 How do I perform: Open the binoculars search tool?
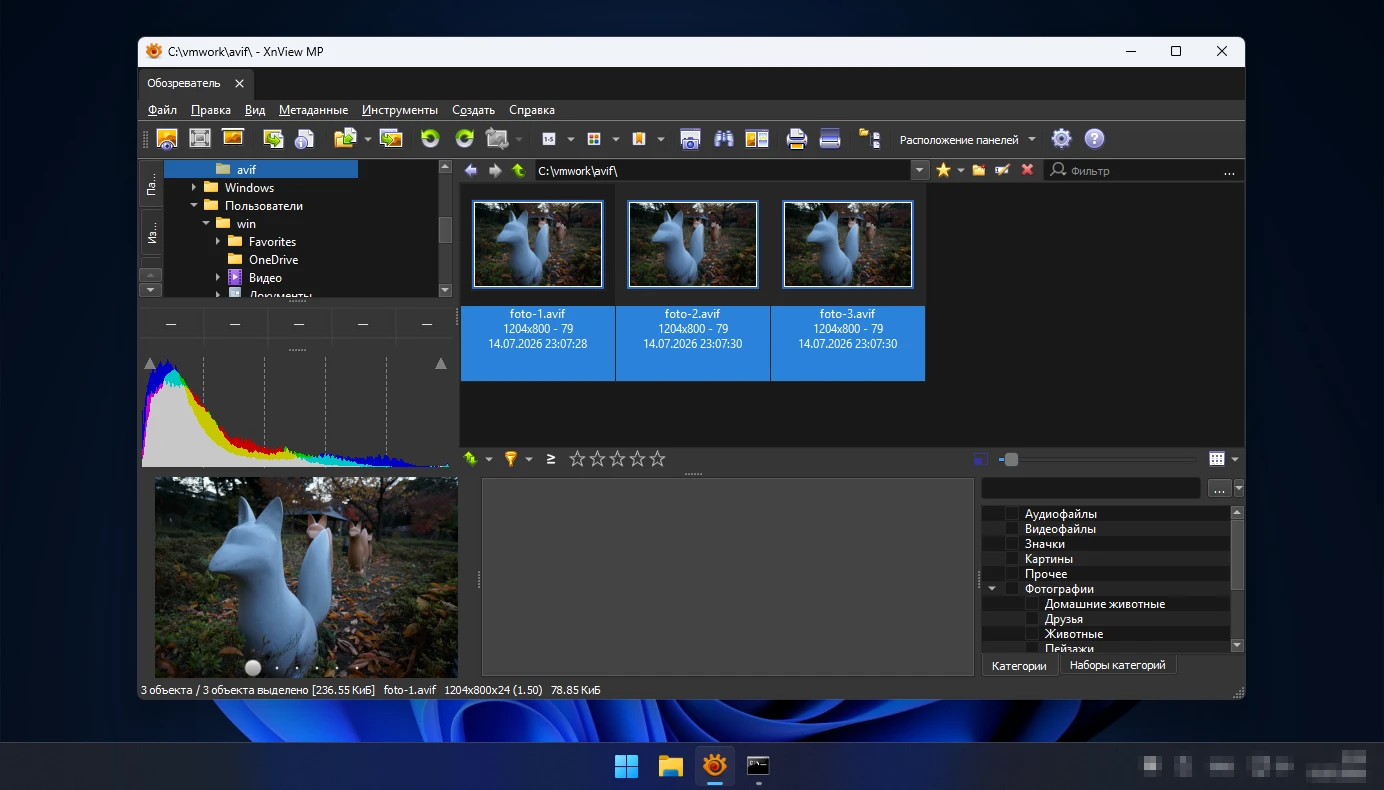(724, 139)
